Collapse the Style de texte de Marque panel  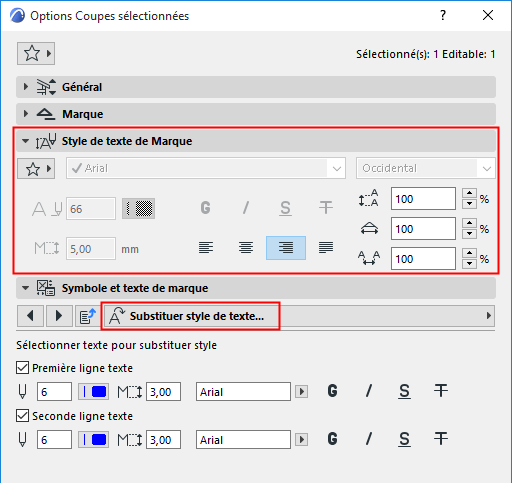pos(256,141)
